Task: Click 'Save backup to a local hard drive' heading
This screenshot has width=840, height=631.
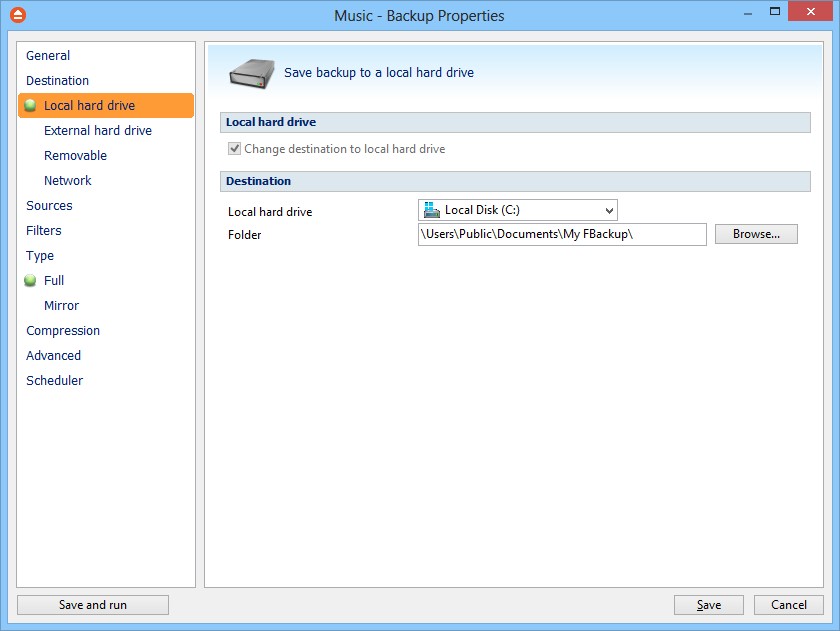Action: pos(379,72)
